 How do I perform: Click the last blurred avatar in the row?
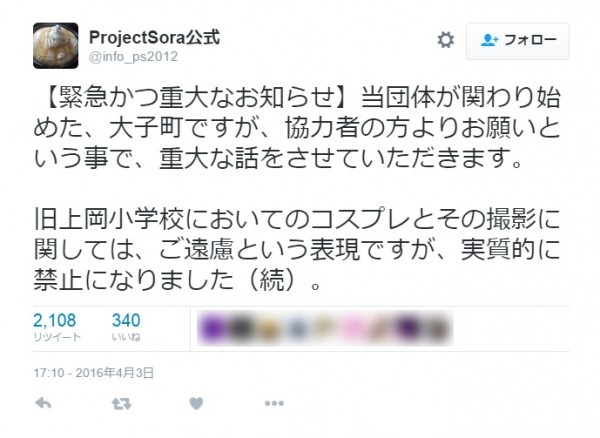coord(437,329)
